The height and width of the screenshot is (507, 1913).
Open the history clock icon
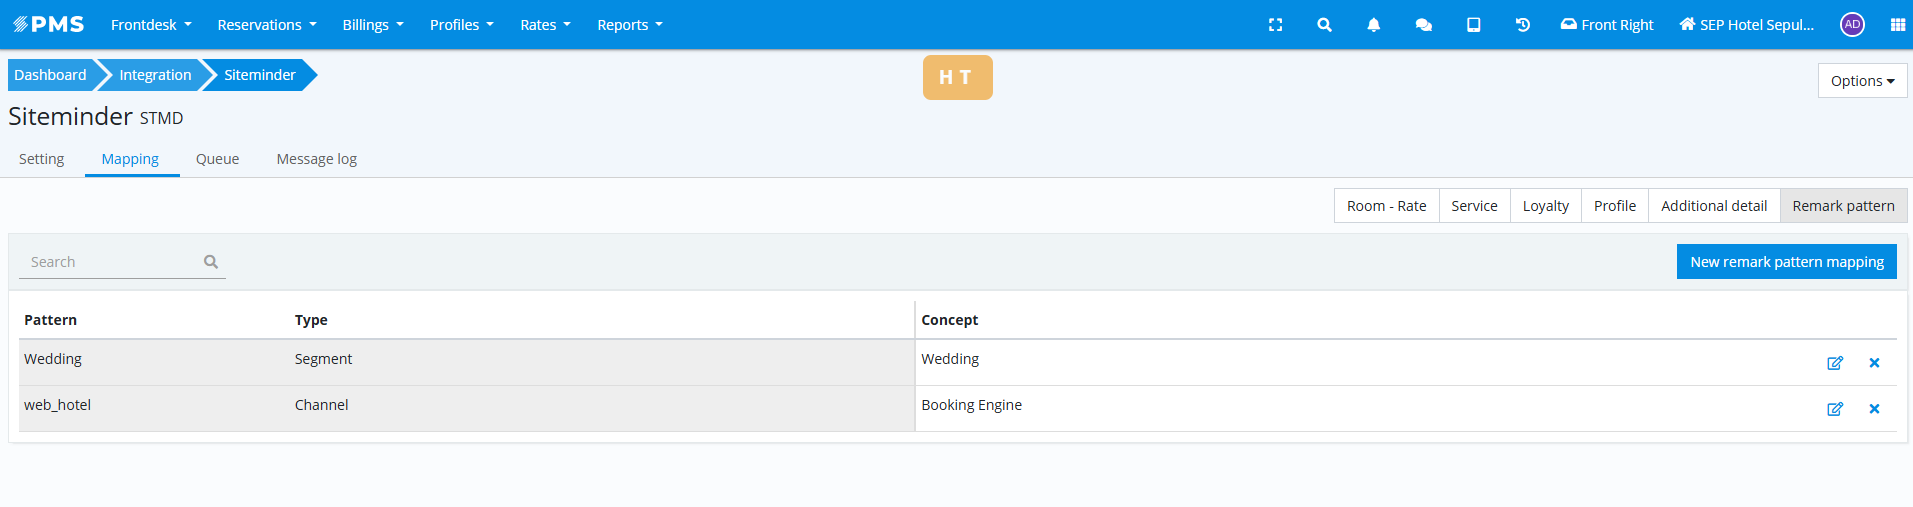1522,25
